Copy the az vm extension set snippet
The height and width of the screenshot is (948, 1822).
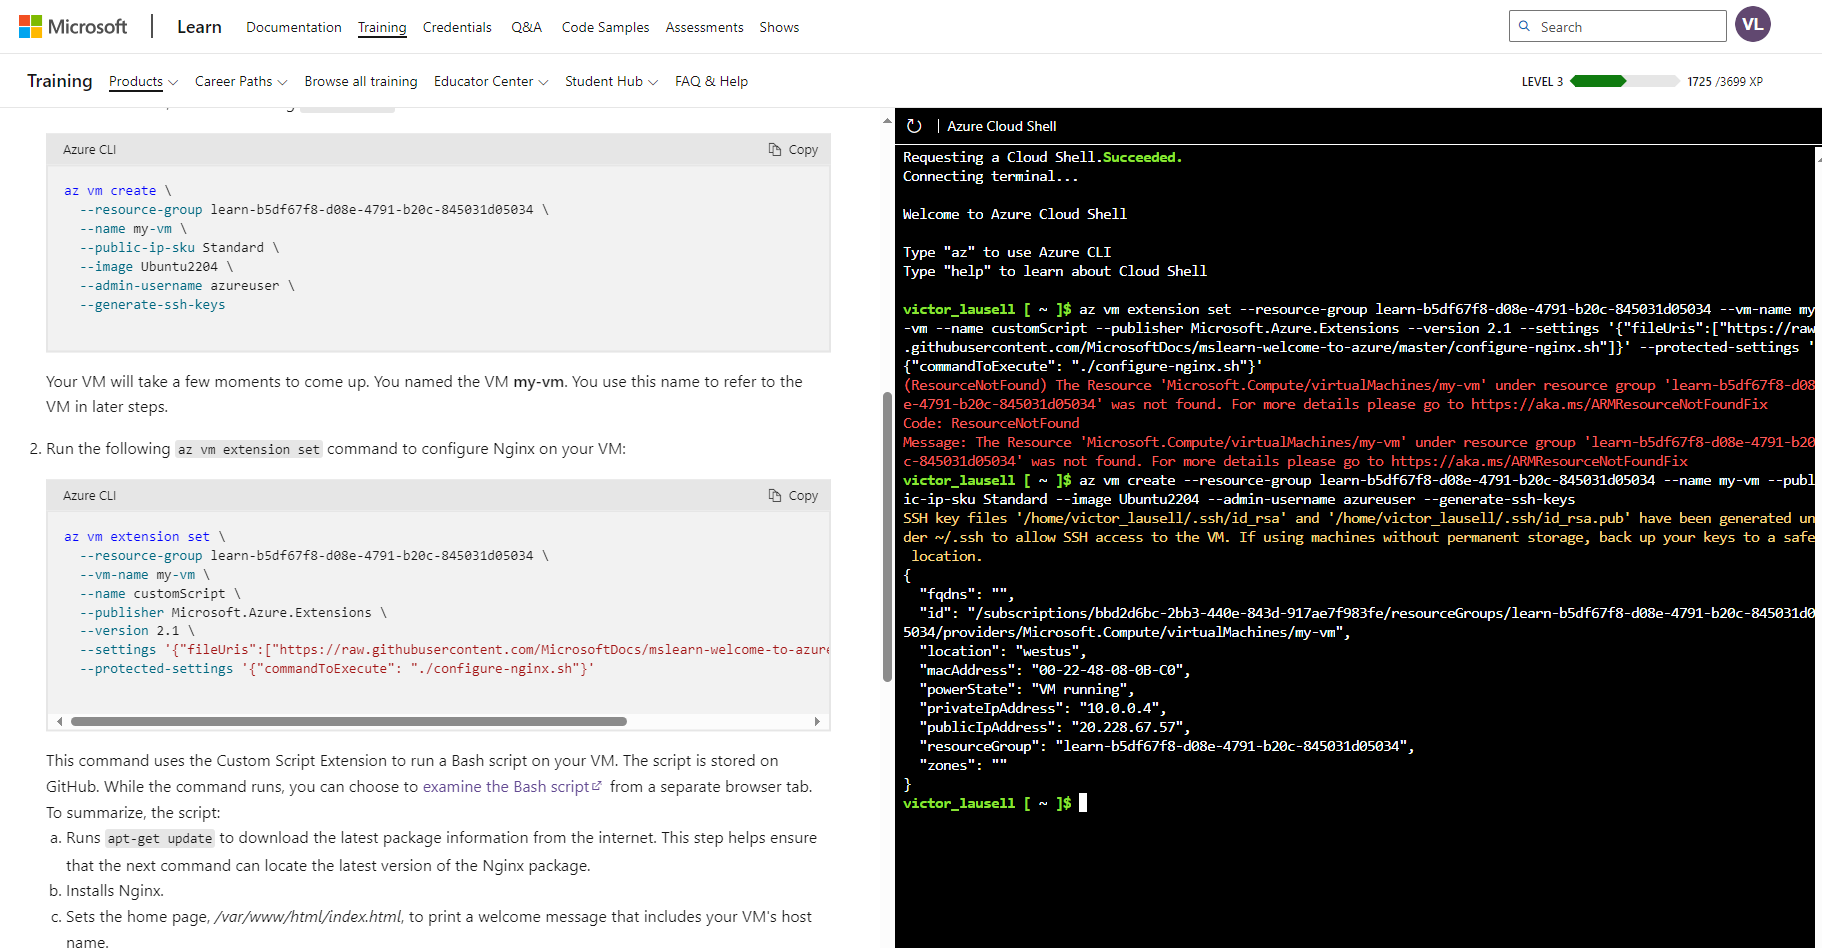(x=793, y=495)
